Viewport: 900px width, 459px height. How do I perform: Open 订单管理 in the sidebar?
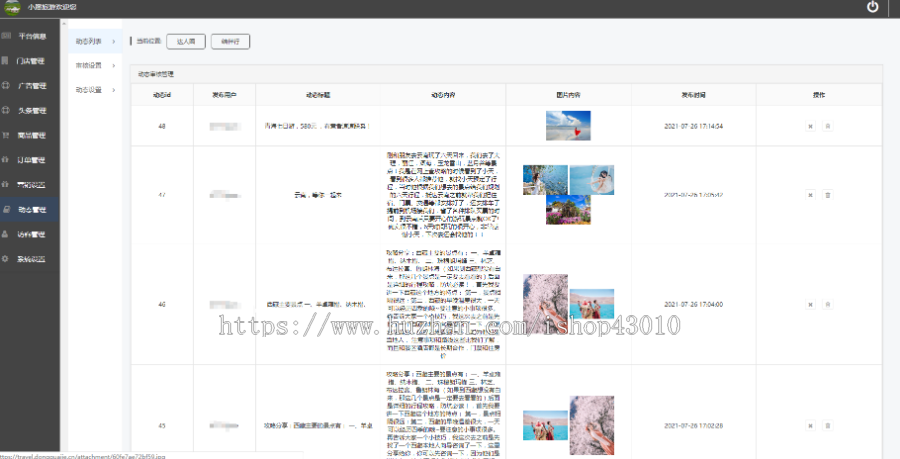tap(30, 160)
